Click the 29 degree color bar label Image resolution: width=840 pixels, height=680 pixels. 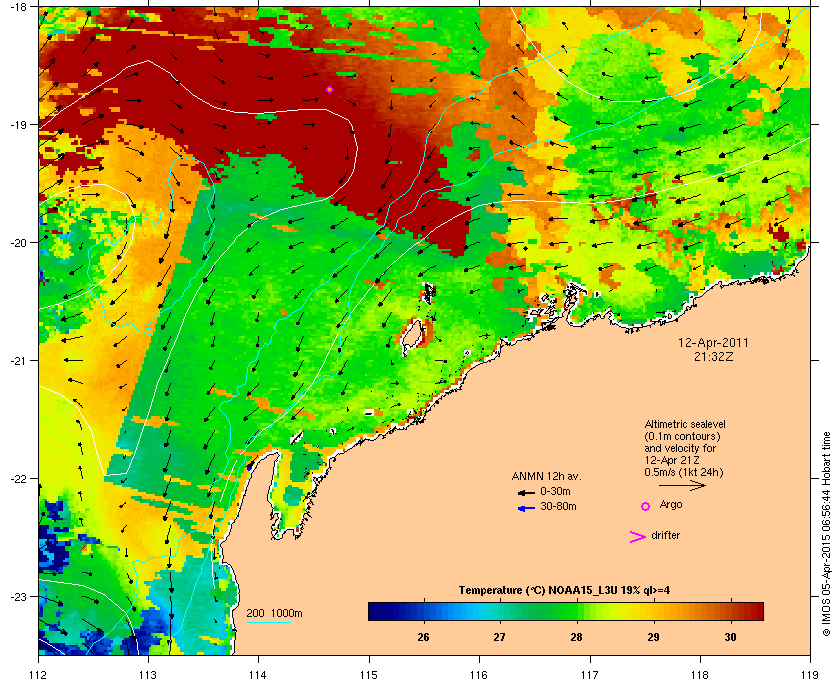(653, 637)
